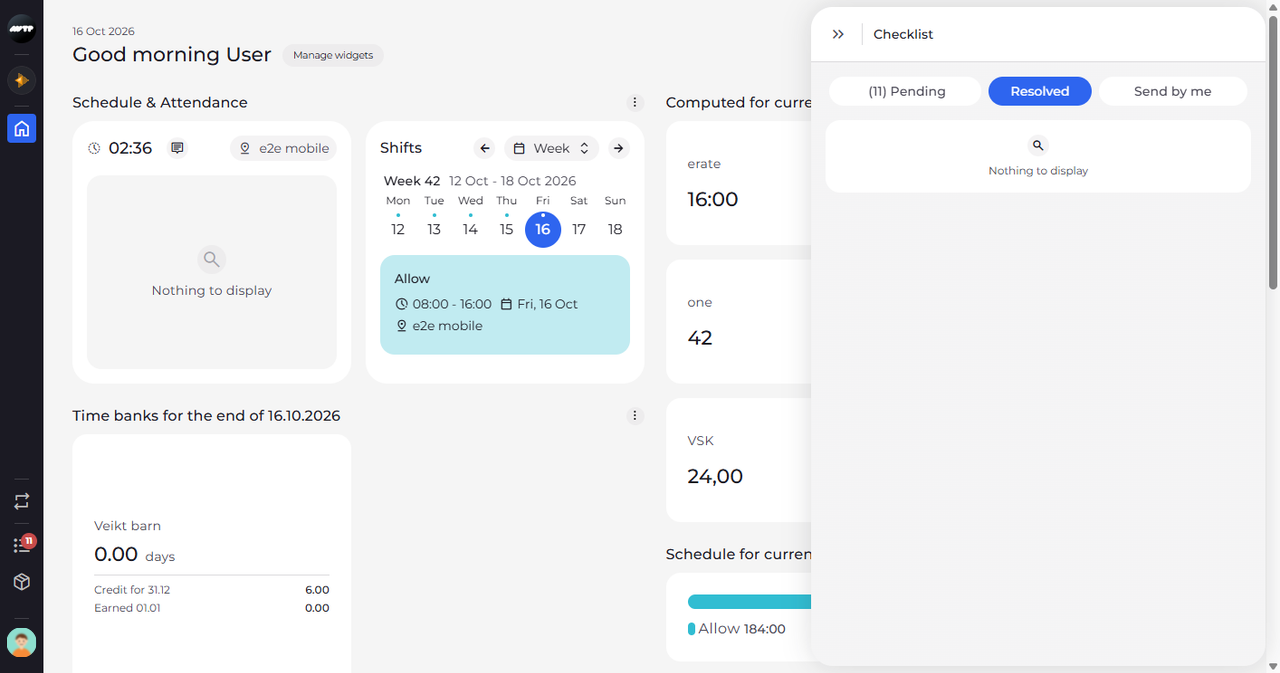Open the orange star sidebar icon

tap(22, 80)
